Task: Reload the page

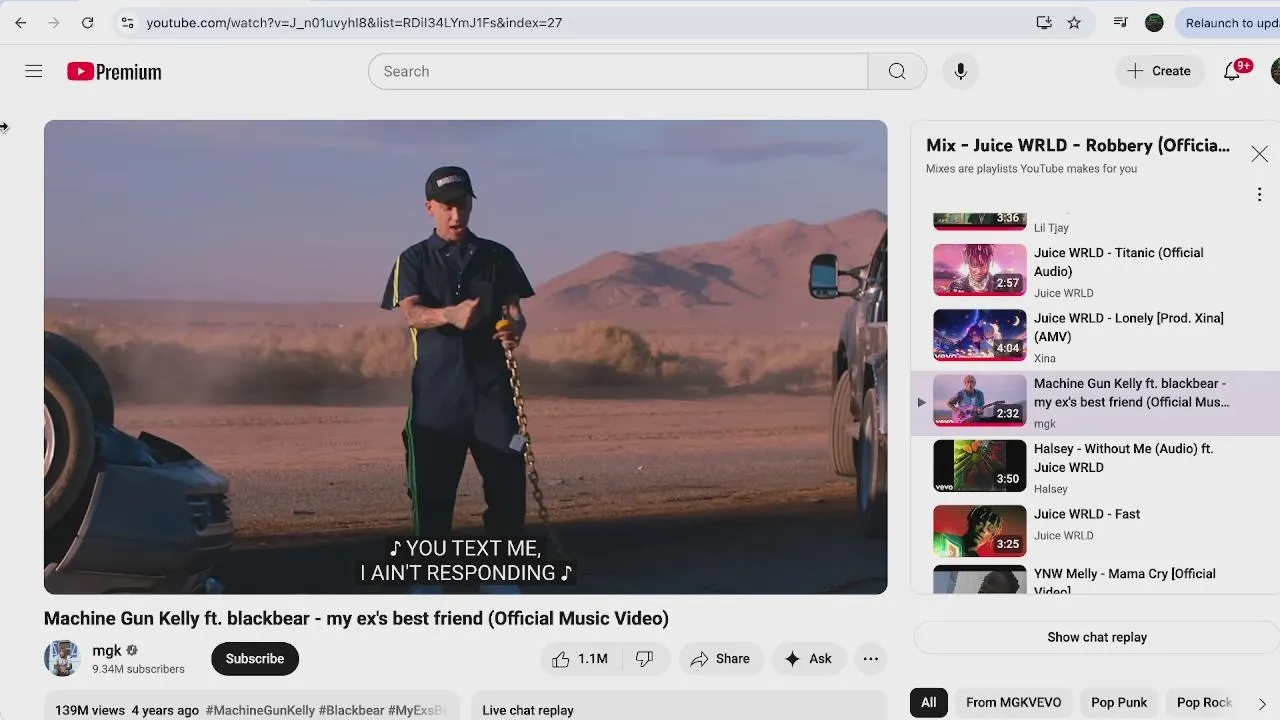Action: coord(87,22)
